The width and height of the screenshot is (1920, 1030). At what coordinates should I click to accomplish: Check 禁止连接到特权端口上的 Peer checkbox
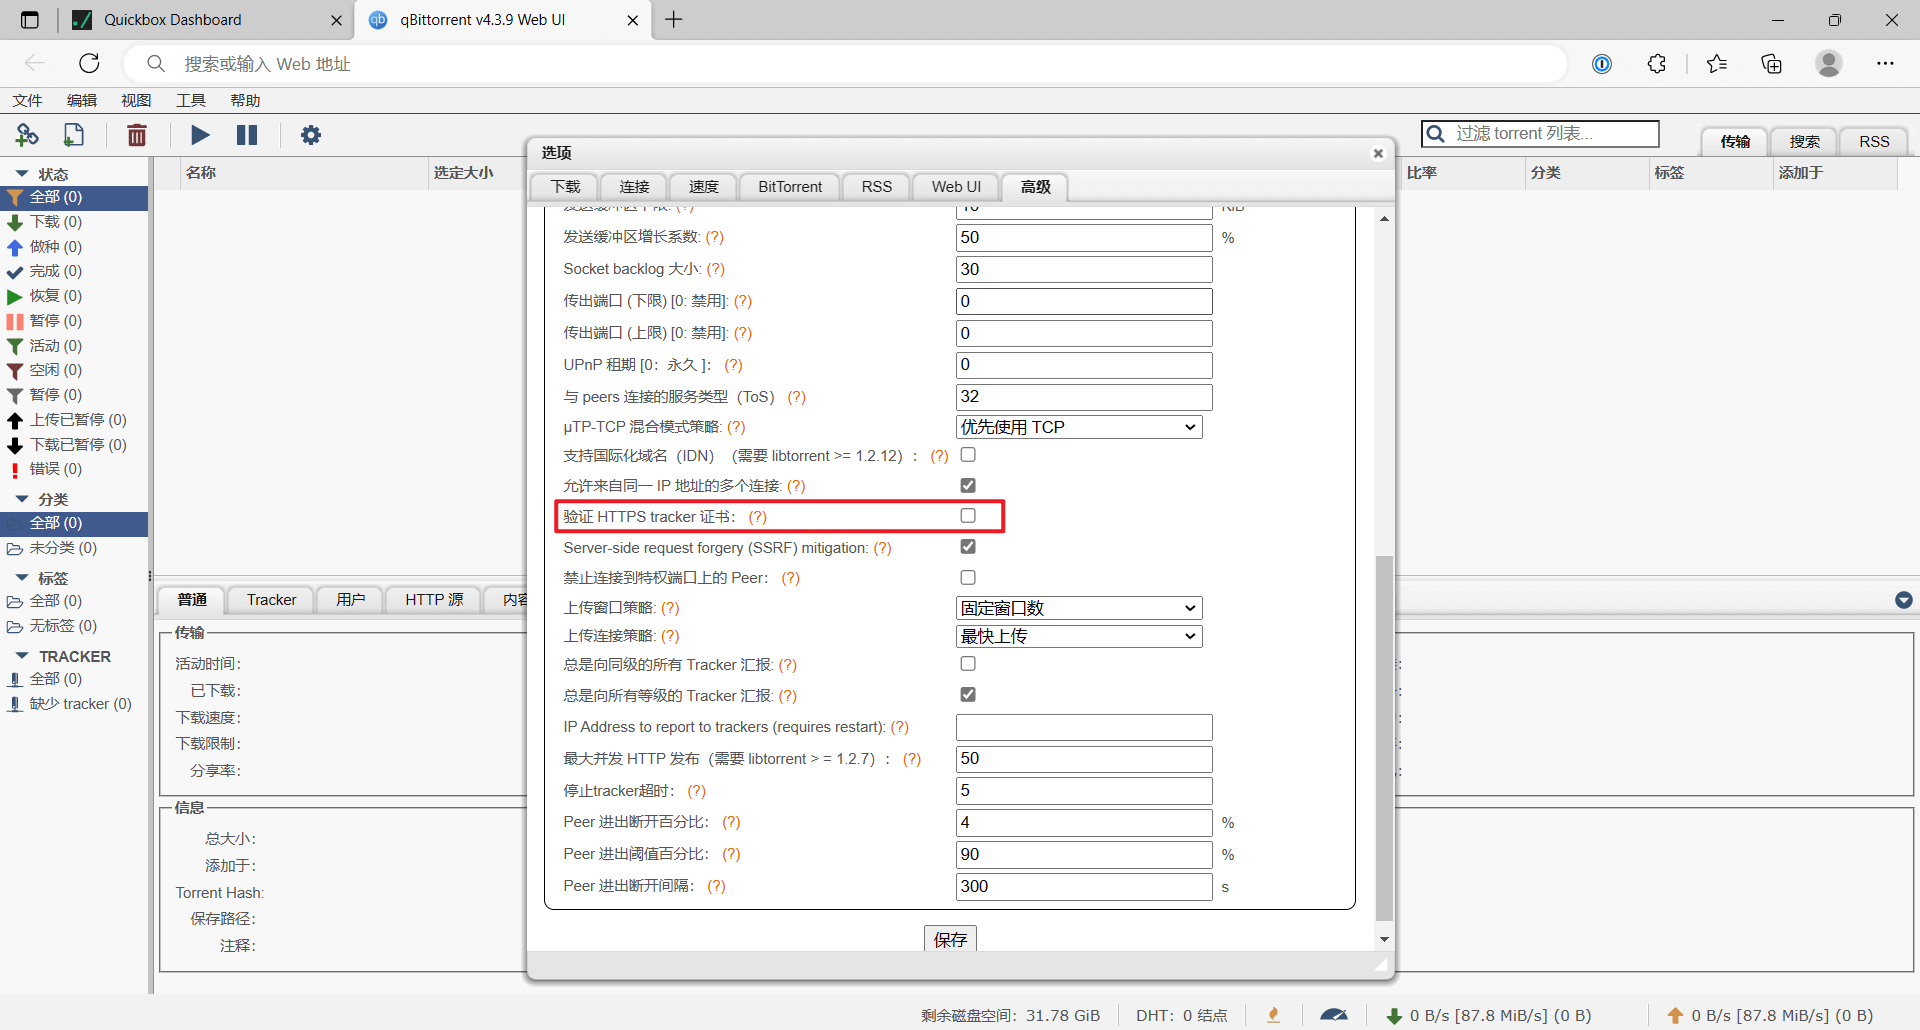click(968, 578)
